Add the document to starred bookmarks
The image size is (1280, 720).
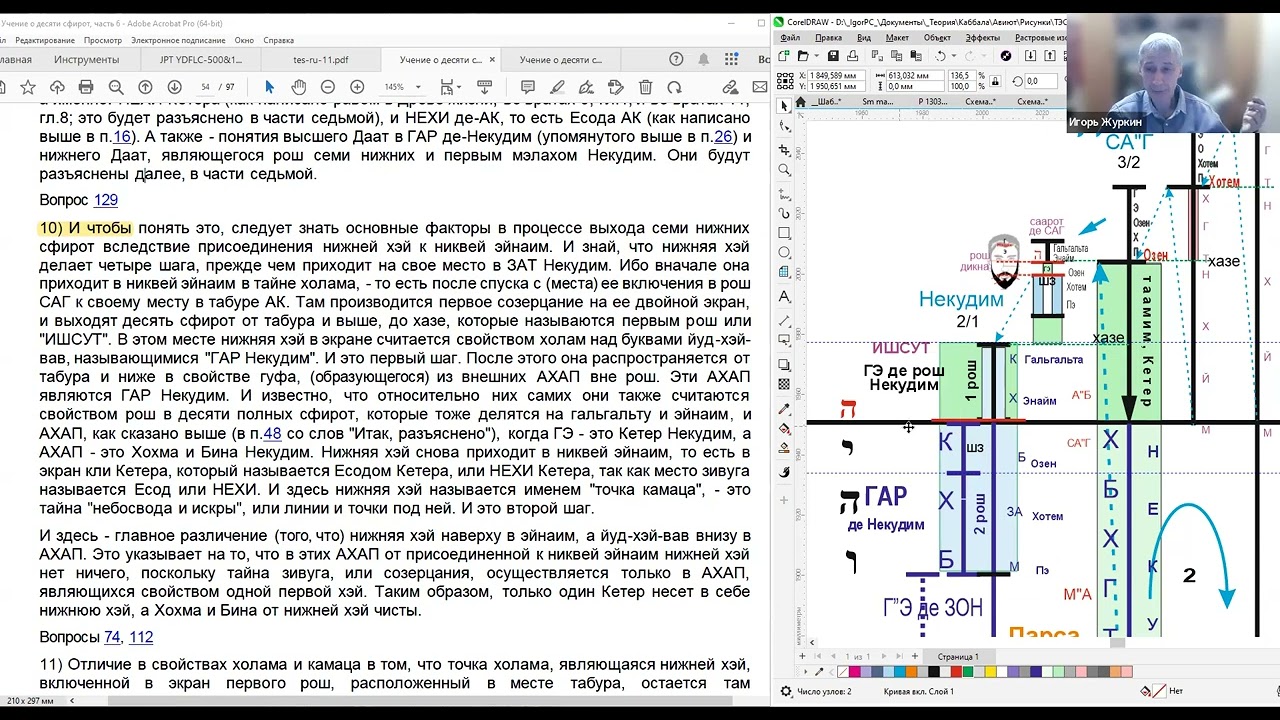[28, 87]
